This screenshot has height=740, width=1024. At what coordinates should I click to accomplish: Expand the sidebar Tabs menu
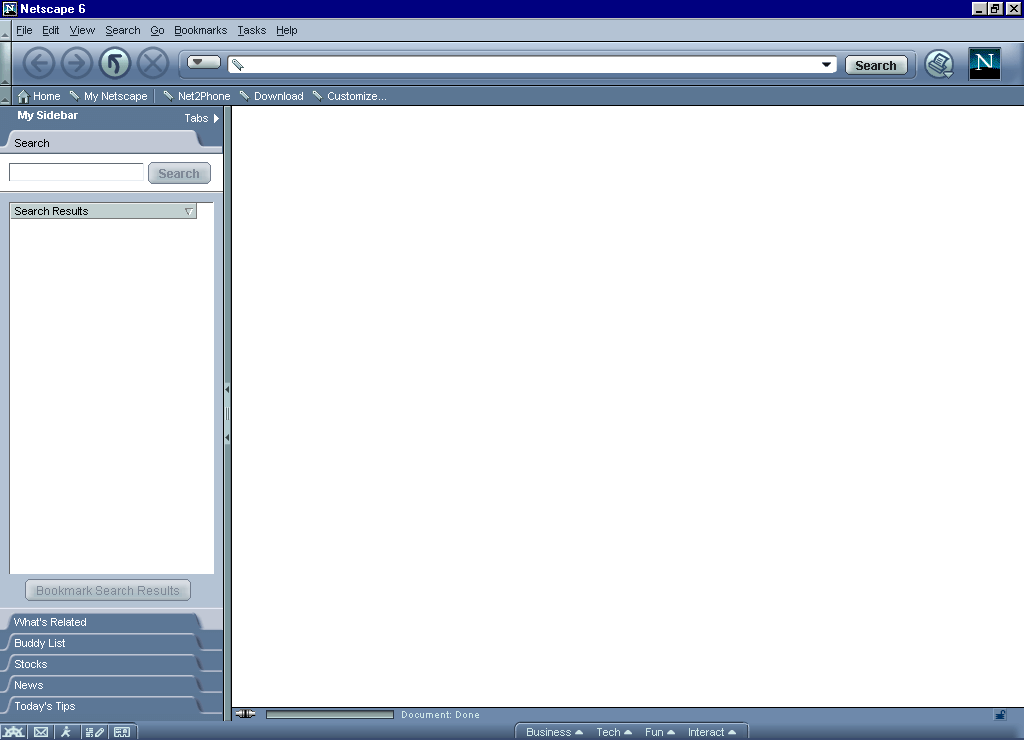tap(201, 118)
